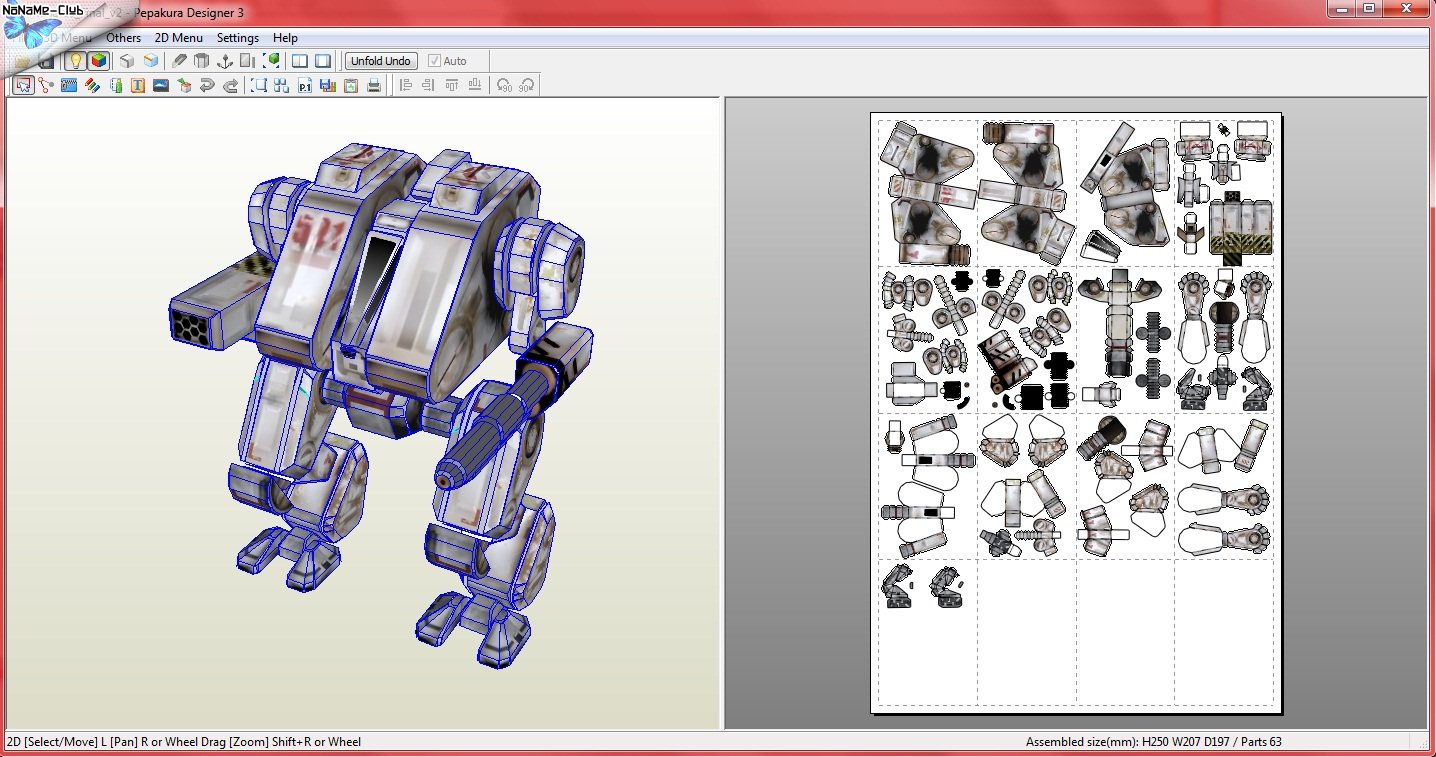Screen dimensions: 1436x757
Task: Expand the Help menu
Action: coord(285,38)
